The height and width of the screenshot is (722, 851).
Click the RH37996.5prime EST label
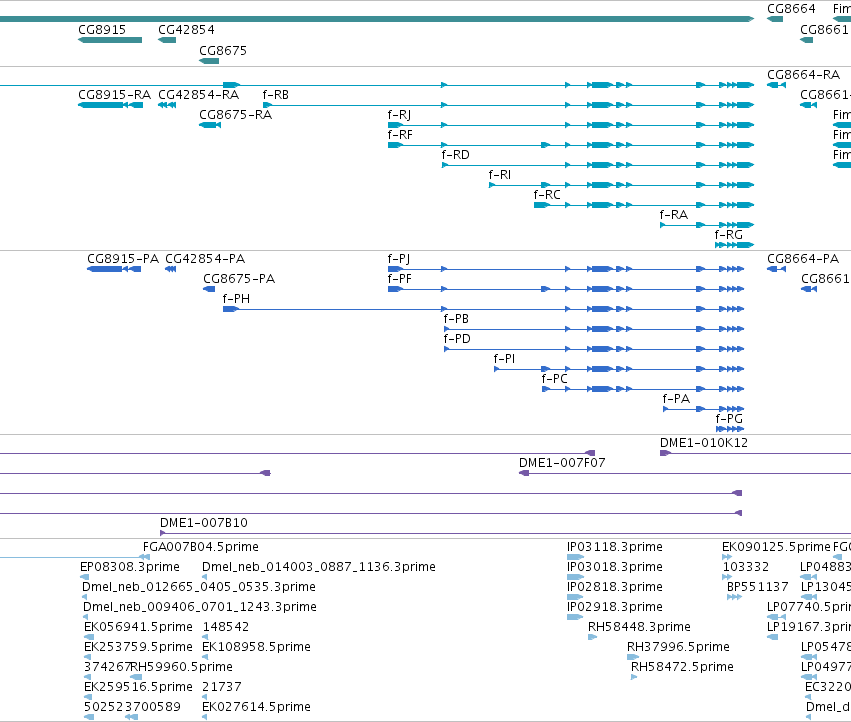(x=678, y=647)
